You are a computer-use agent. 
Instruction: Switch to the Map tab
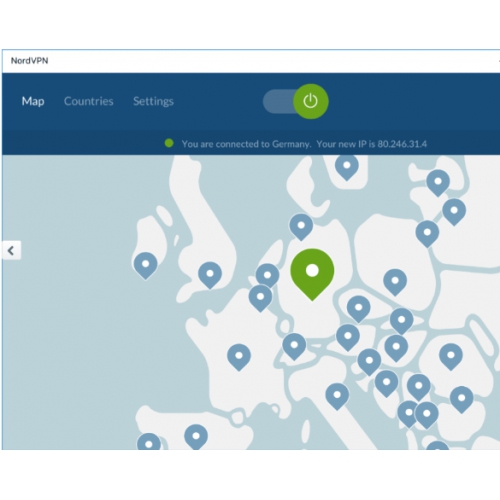click(x=33, y=101)
